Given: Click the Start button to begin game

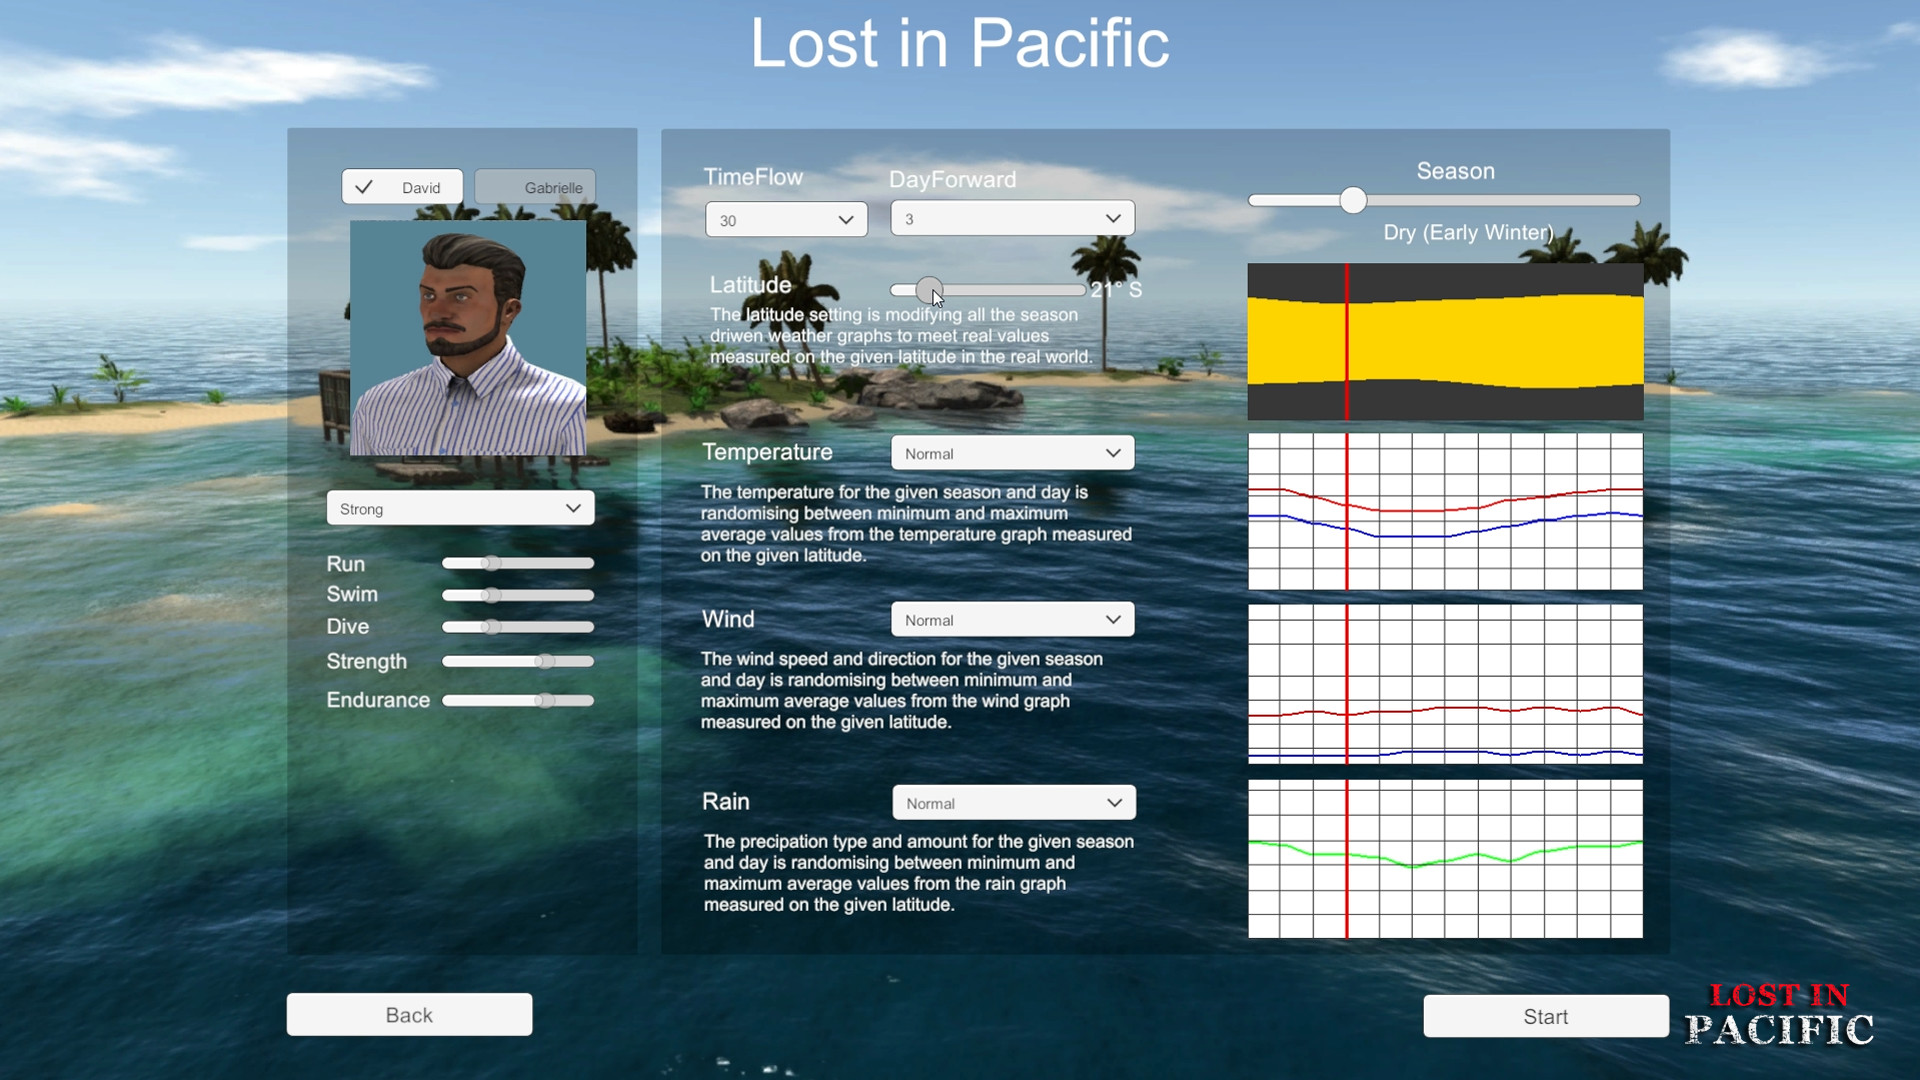Looking at the screenshot, I should tap(1545, 1015).
